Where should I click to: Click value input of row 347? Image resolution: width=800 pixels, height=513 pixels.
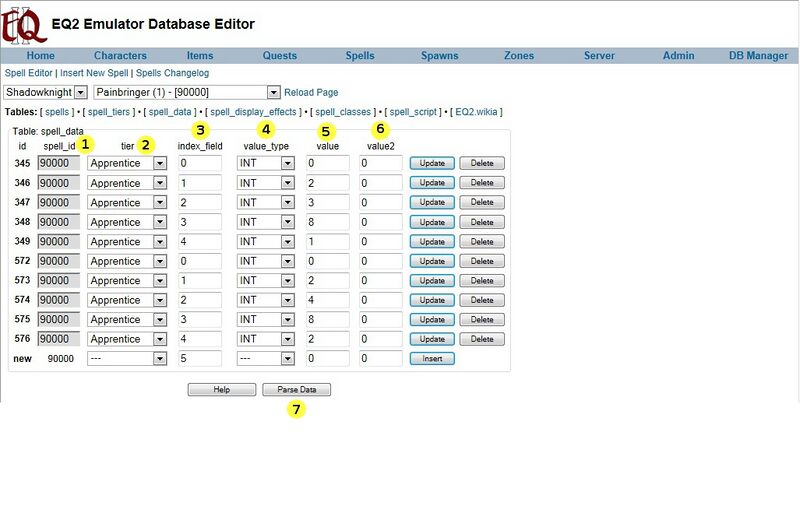tap(328, 203)
